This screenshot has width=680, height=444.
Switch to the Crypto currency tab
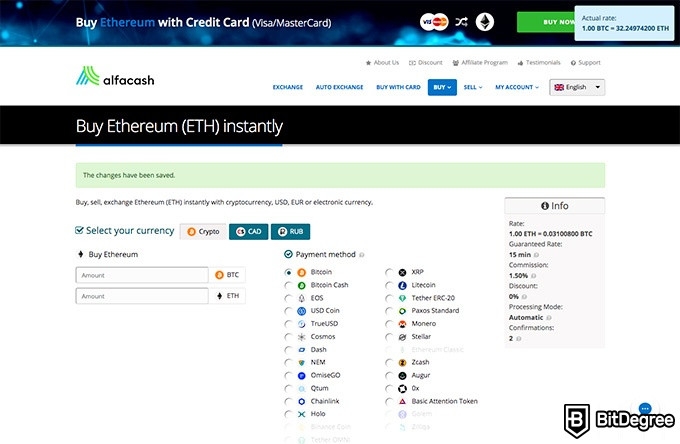[203, 232]
